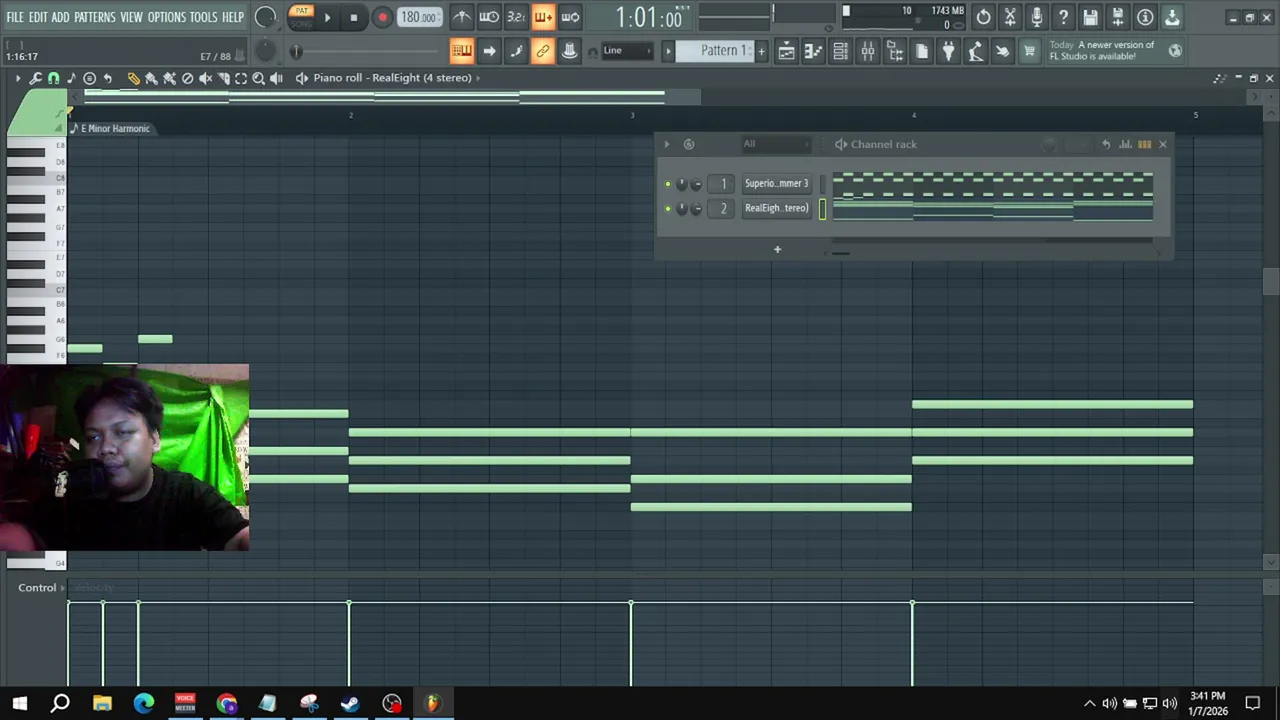Open the tempo tapper icon
1280x720 pixels.
(975, 51)
